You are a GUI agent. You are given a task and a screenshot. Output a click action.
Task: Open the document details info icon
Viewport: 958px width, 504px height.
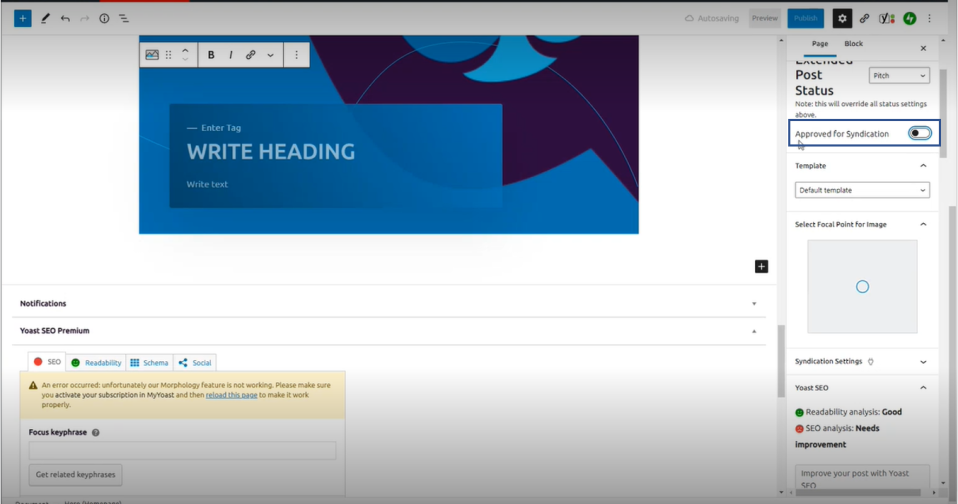click(x=104, y=18)
